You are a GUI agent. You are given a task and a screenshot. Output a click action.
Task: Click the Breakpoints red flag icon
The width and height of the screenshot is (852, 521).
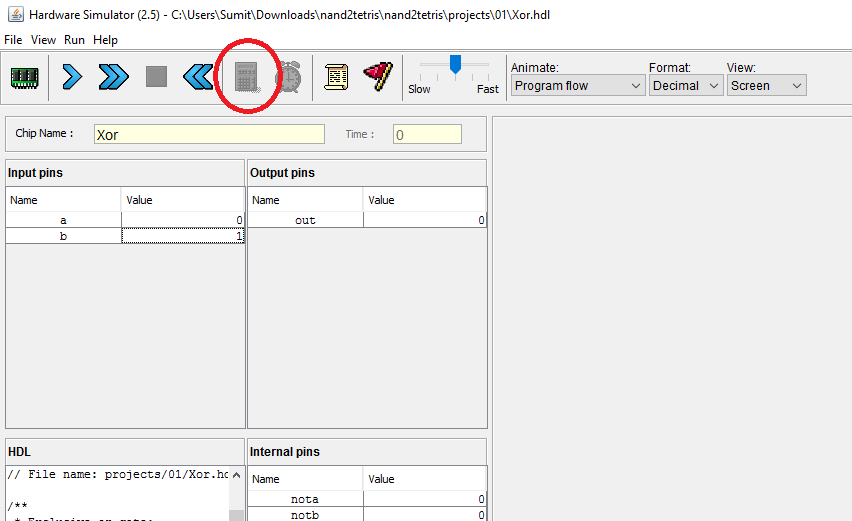click(378, 77)
